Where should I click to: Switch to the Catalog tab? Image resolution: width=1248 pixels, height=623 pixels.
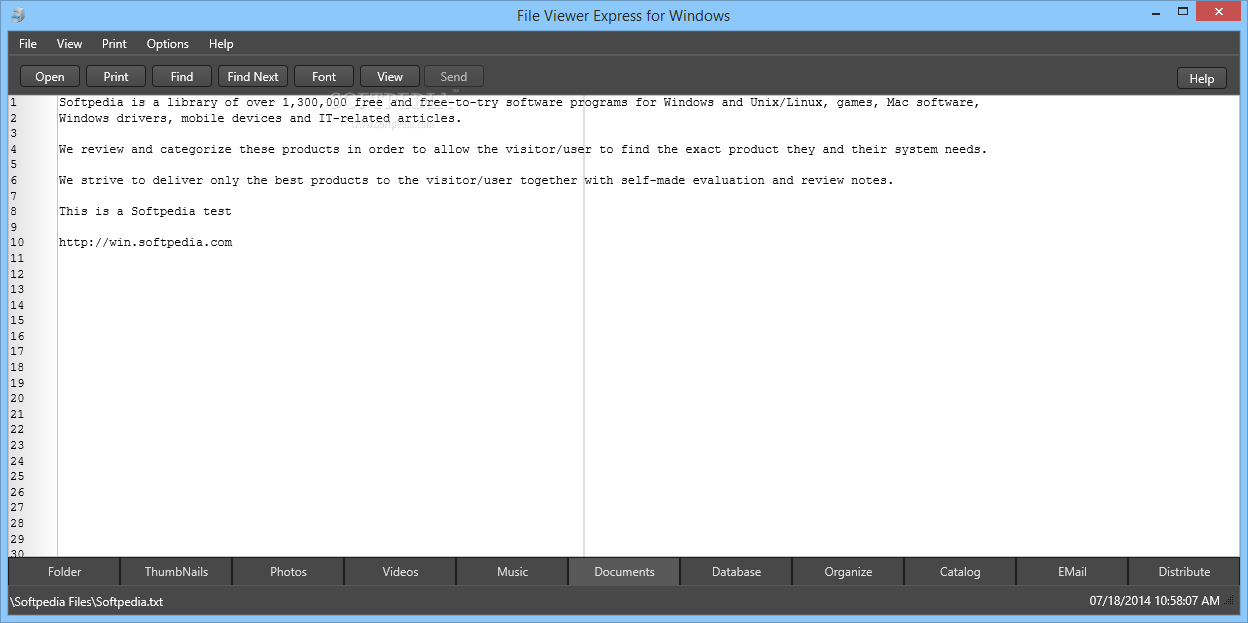click(x=961, y=572)
